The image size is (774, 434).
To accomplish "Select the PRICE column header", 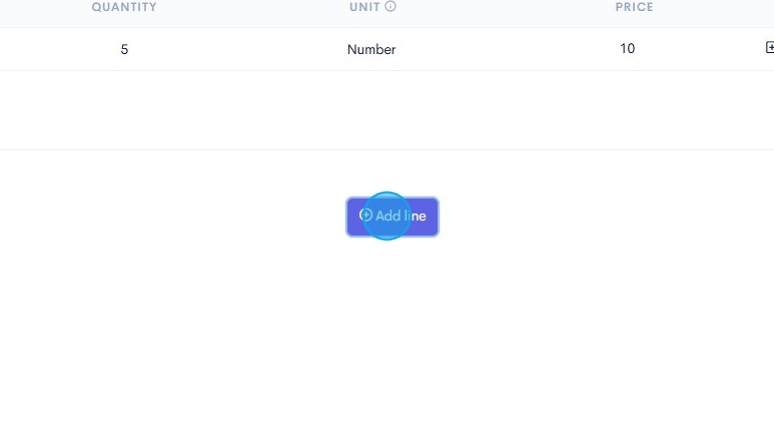I will pyautogui.click(x=634, y=7).
